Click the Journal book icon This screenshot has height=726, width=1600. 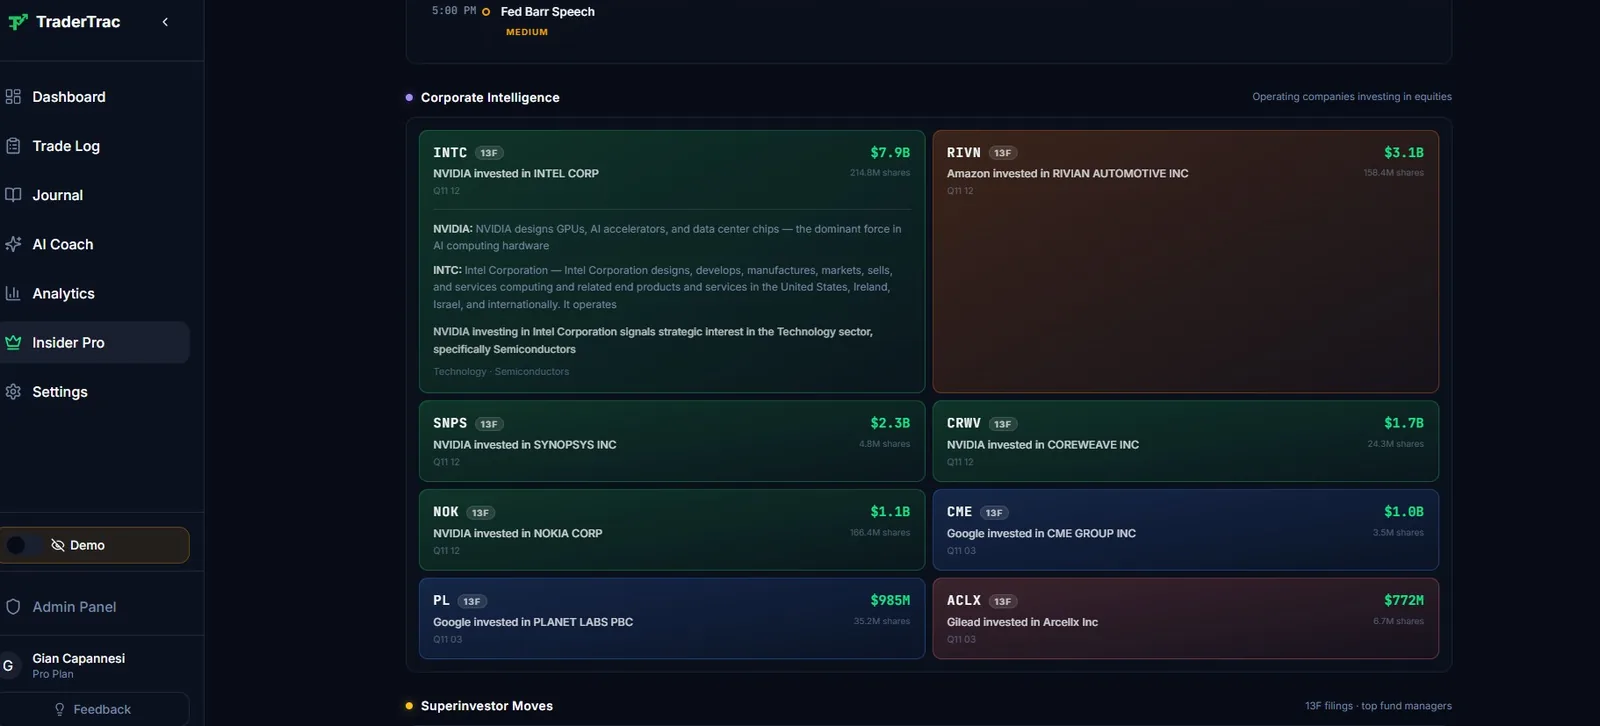click(13, 195)
